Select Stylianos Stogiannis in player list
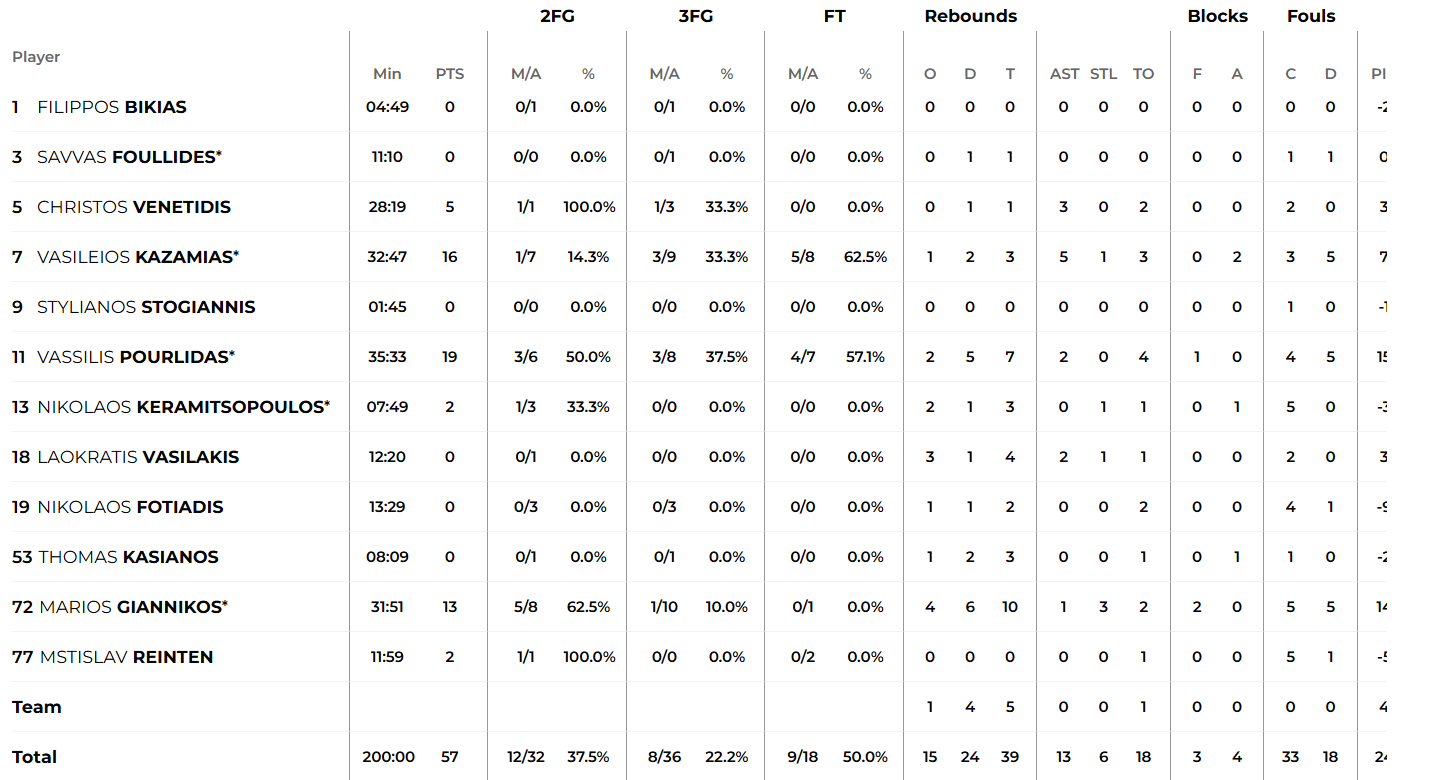This screenshot has height=780, width=1429. coord(146,307)
